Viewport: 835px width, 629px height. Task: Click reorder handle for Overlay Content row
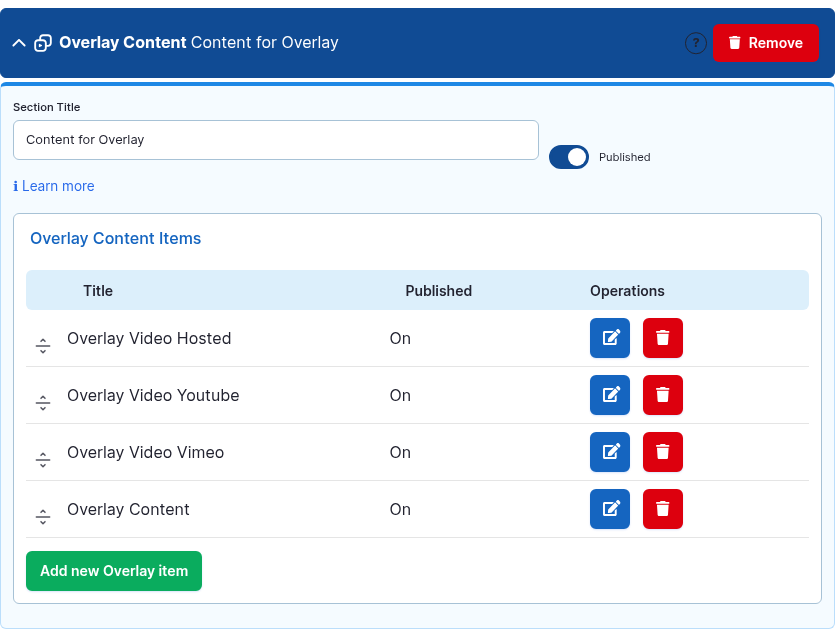43,517
